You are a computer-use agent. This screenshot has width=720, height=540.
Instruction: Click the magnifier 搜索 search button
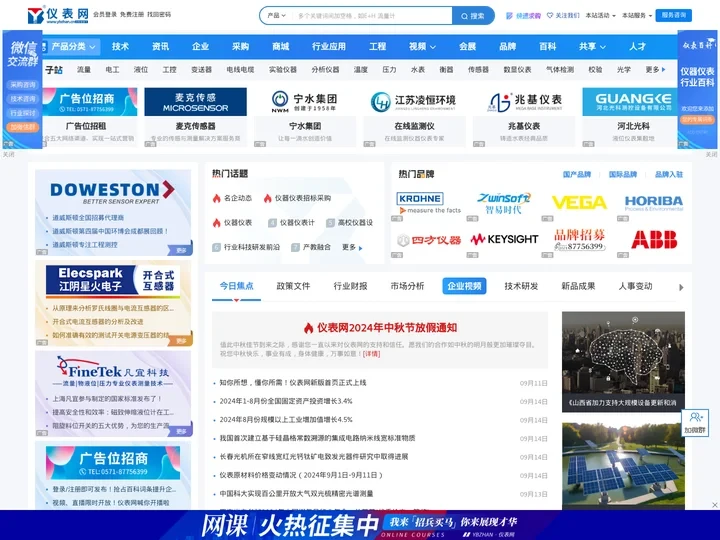click(473, 16)
